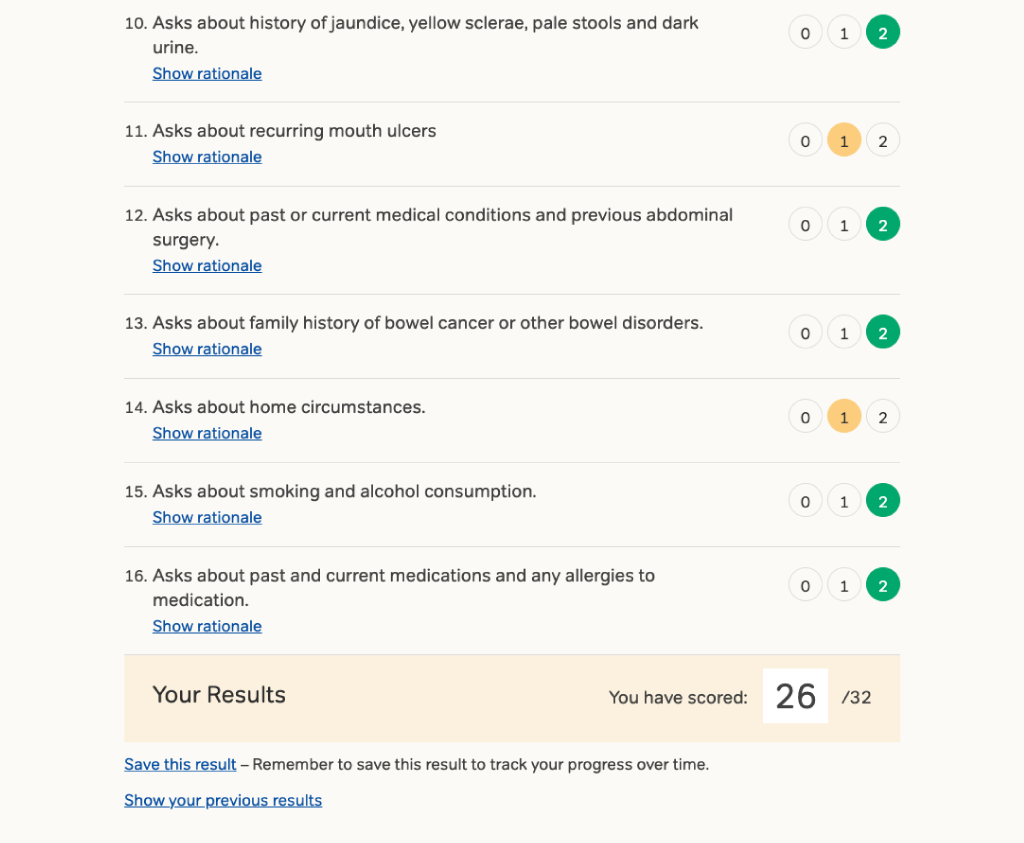Select score 1 for question 10 jaundice

click(844, 34)
